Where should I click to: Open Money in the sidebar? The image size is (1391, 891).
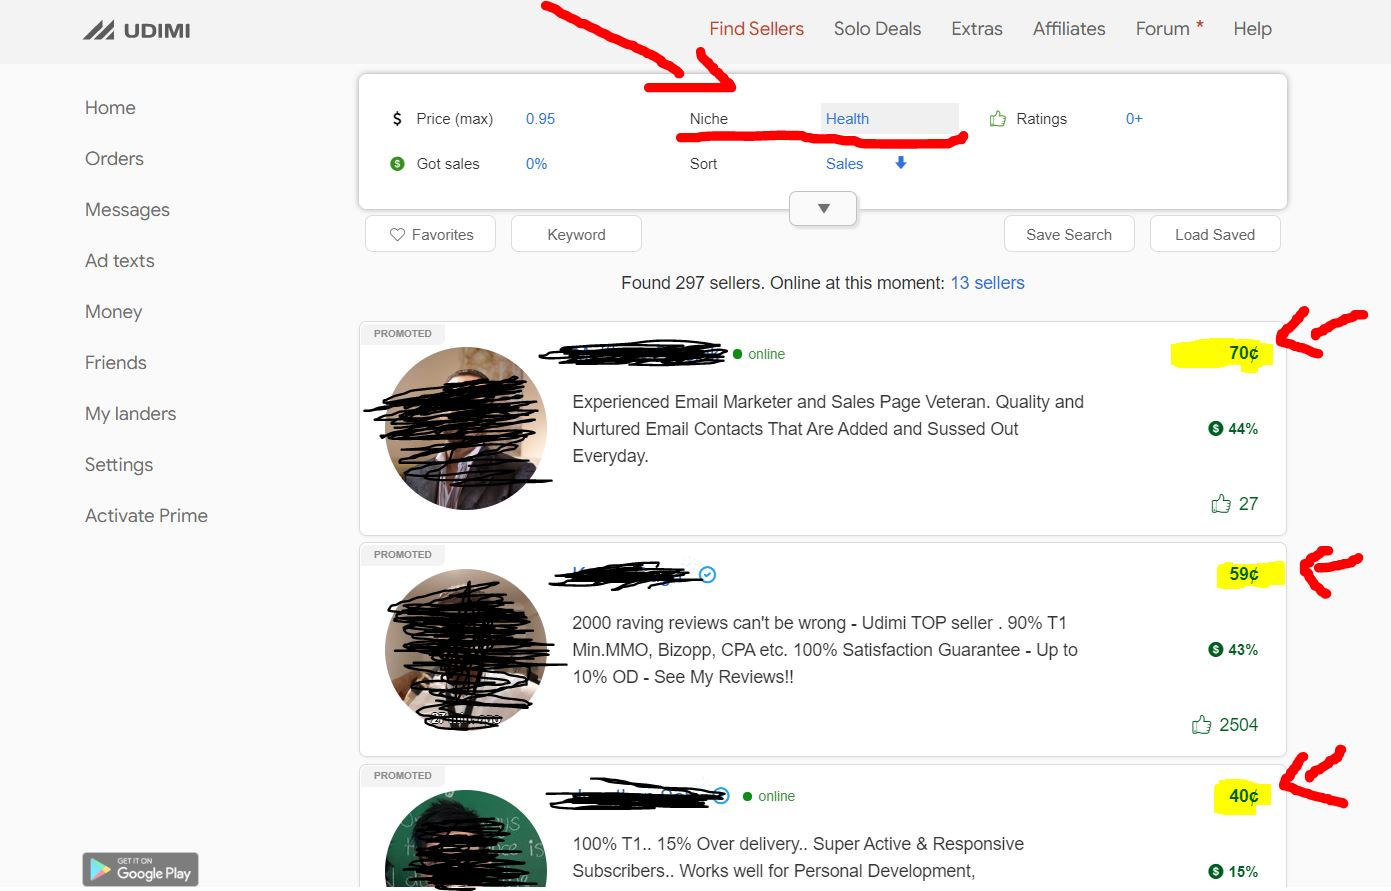pyautogui.click(x=113, y=312)
